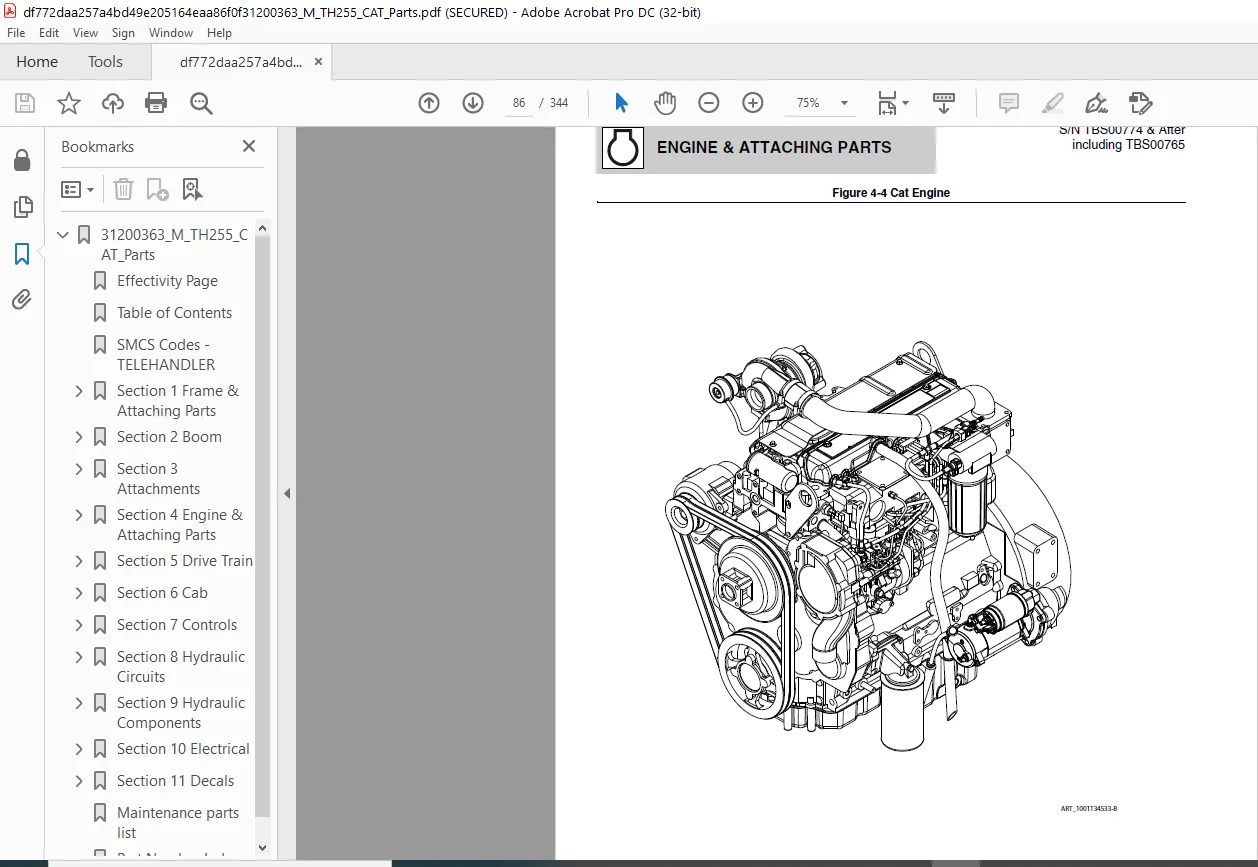Go to Effectivity Page bookmark
Image resolution: width=1258 pixels, height=867 pixels.
tap(167, 281)
